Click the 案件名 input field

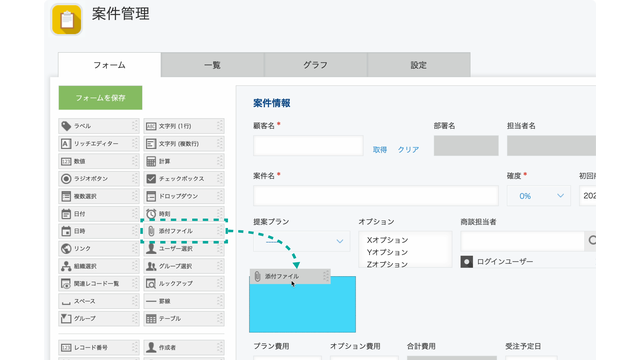[376, 196]
